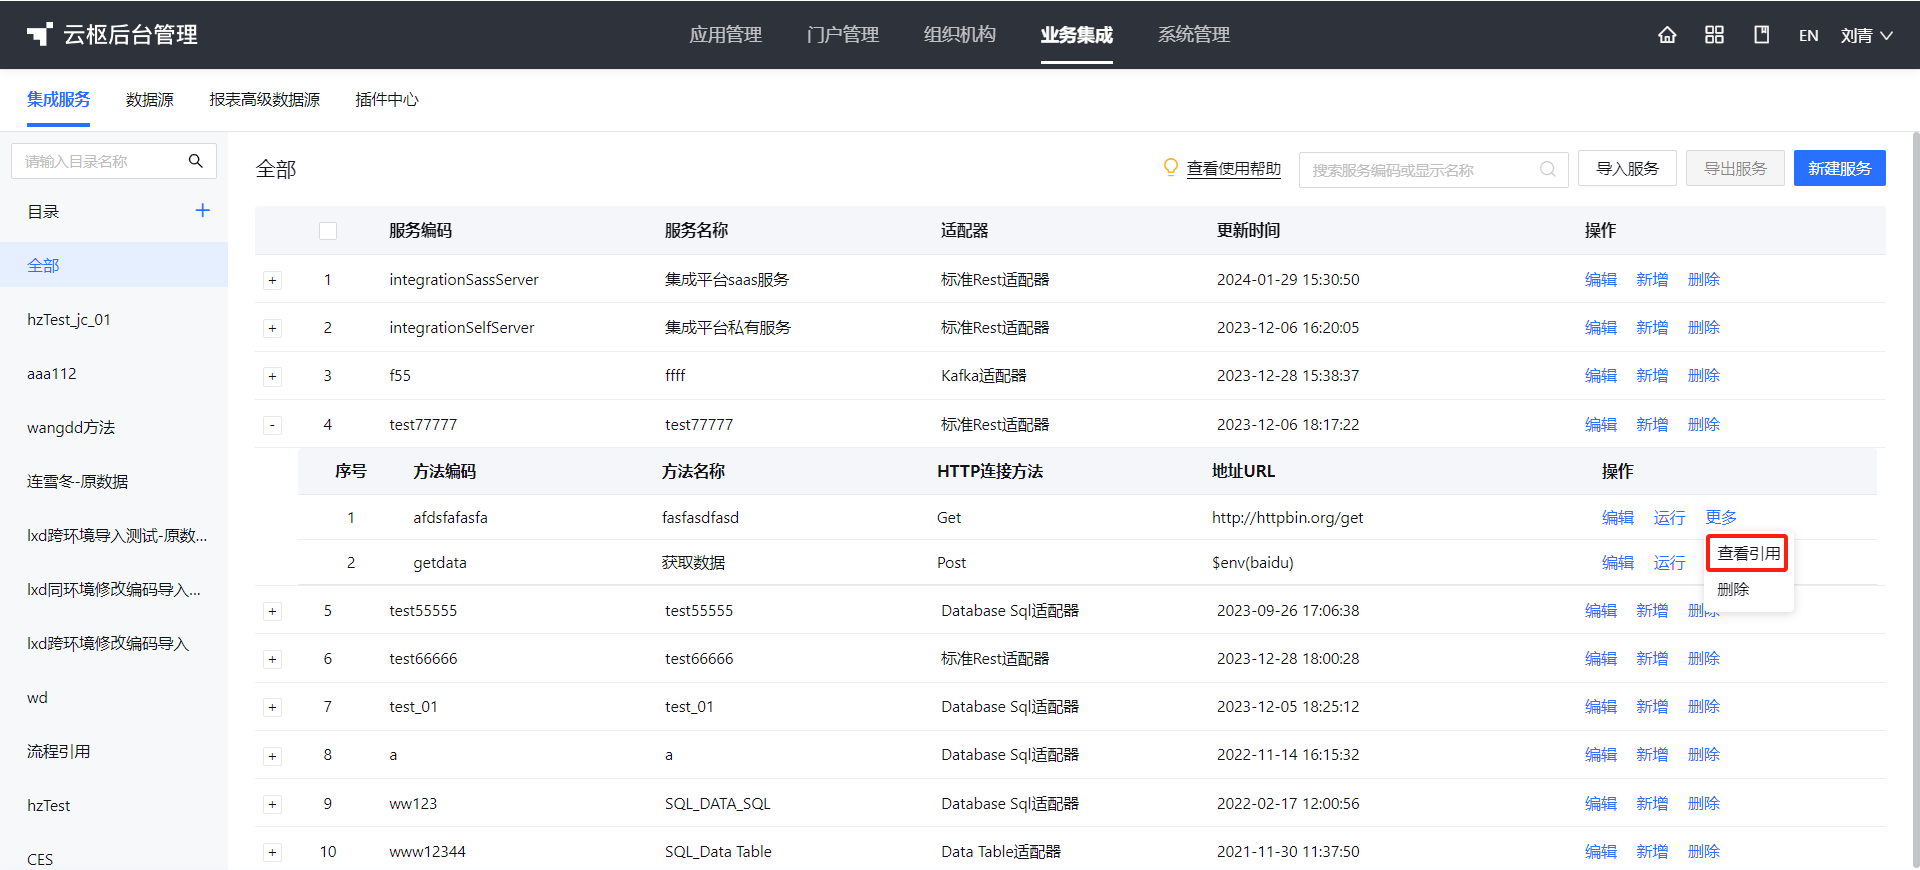
Task: Open the 门户管理 top menu
Action: click(x=843, y=35)
